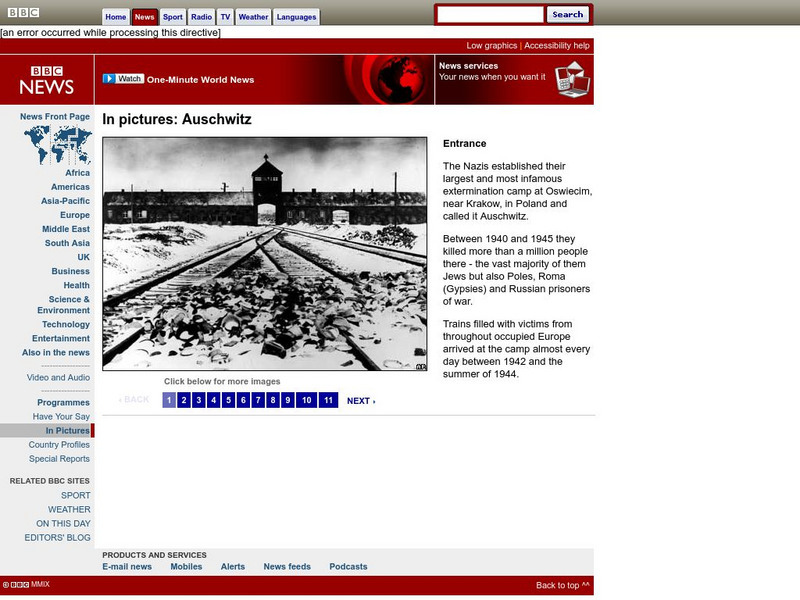Open the News services heading link
The width and height of the screenshot is (800, 600).
coord(468,66)
